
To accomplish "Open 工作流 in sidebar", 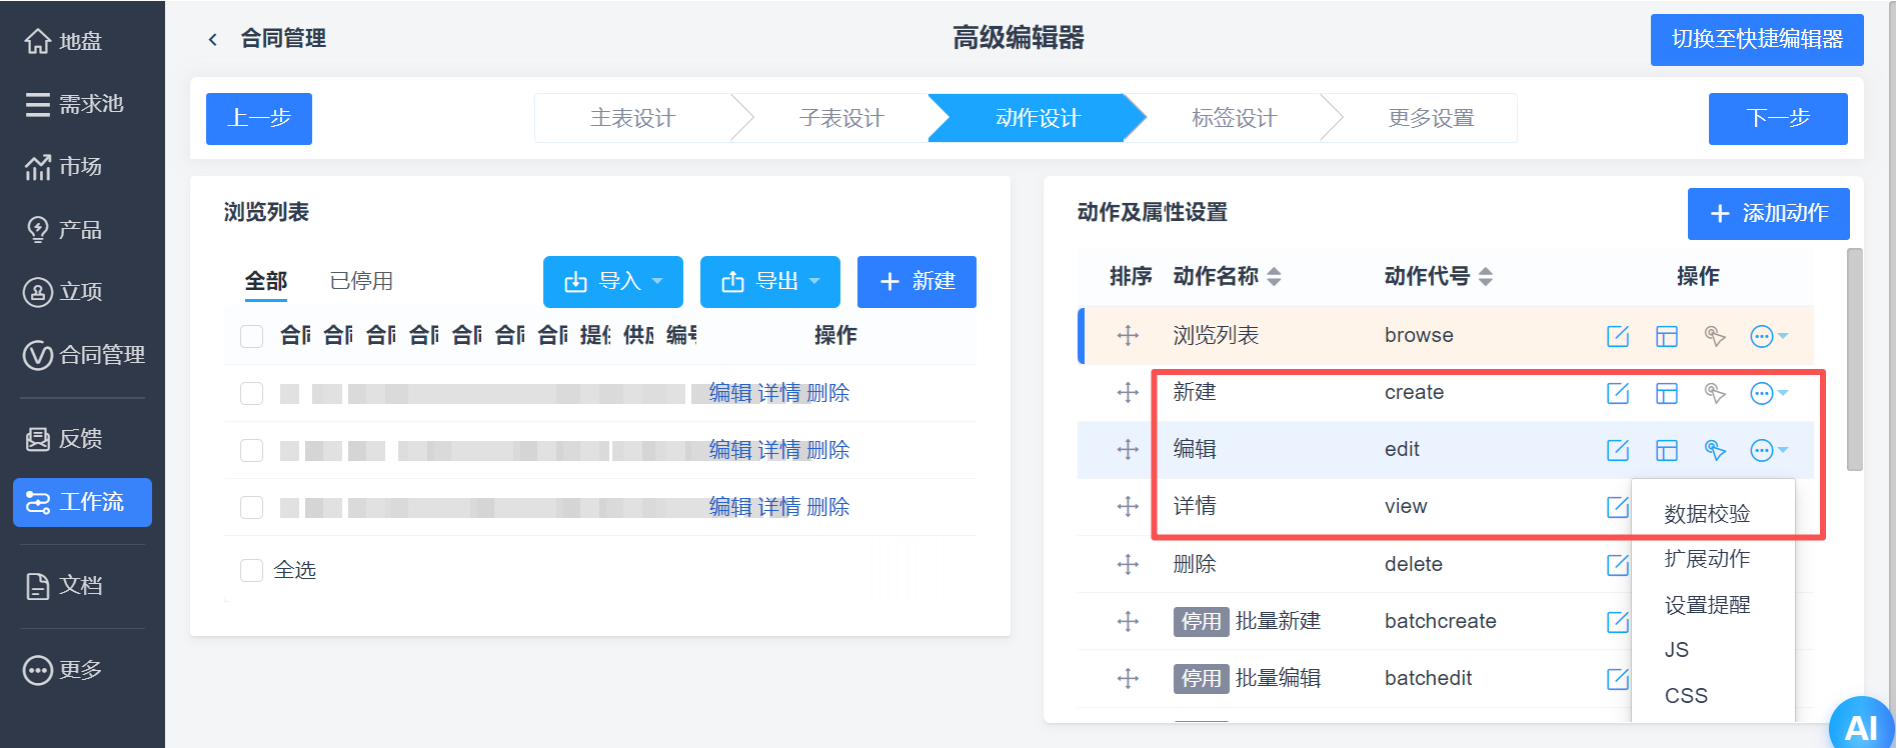I will pyautogui.click(x=82, y=502).
